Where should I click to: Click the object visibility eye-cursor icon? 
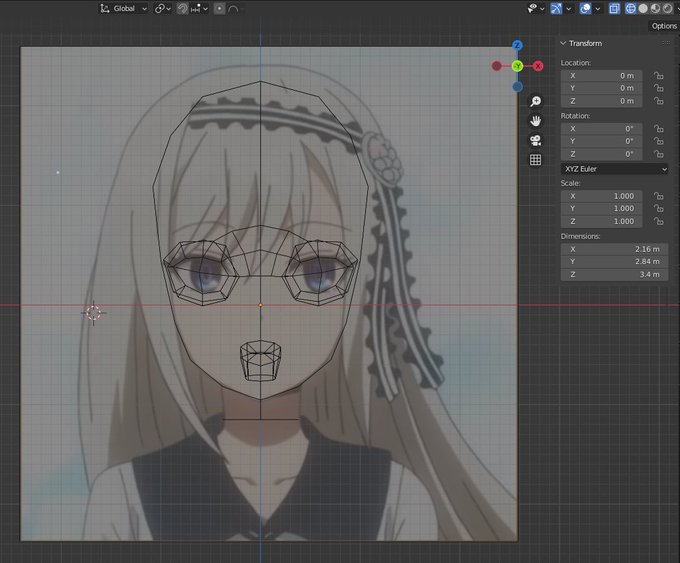click(533, 8)
